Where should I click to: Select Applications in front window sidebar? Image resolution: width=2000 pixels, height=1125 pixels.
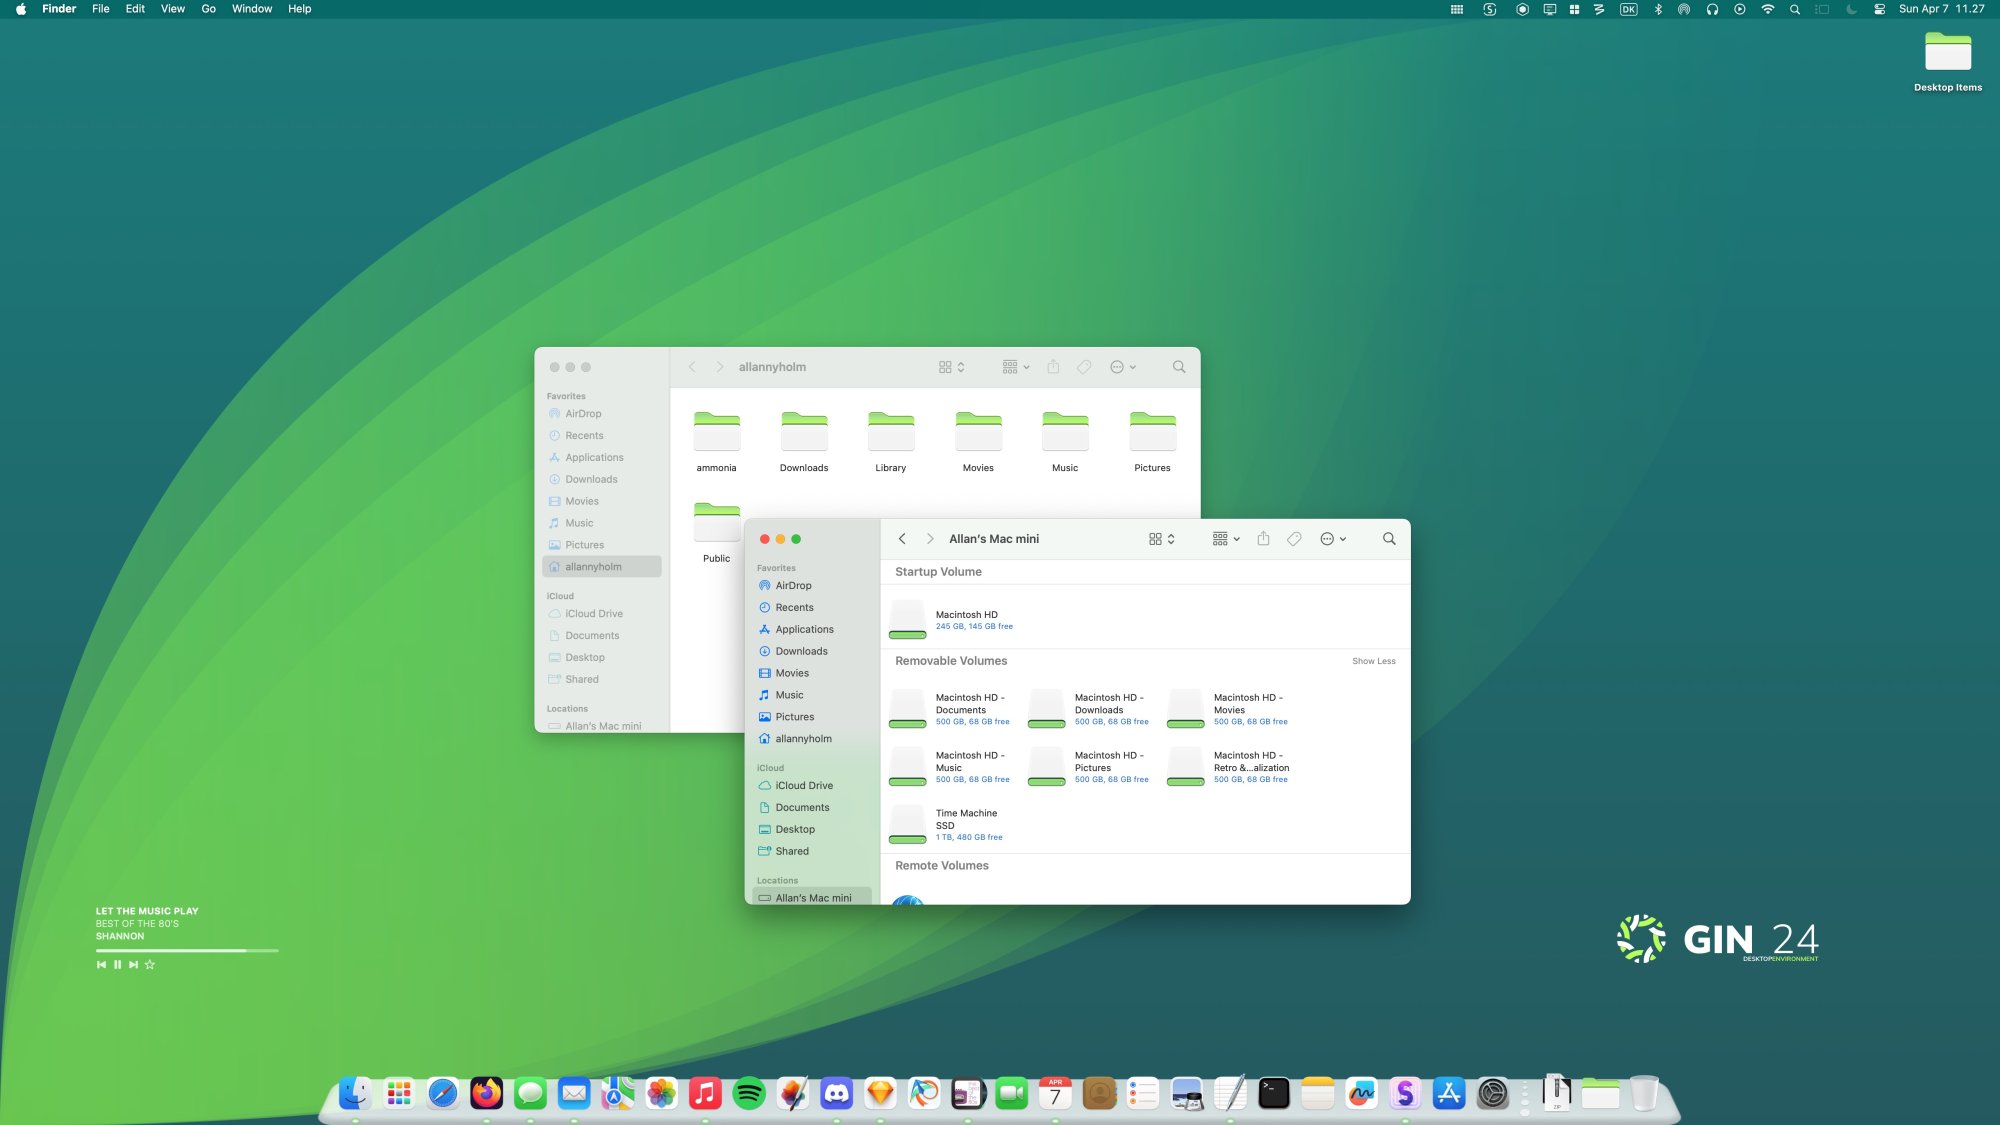[x=812, y=630]
